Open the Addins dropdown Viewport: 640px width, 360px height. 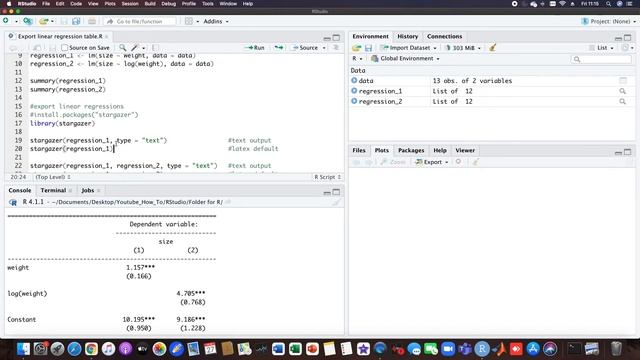[x=216, y=21]
